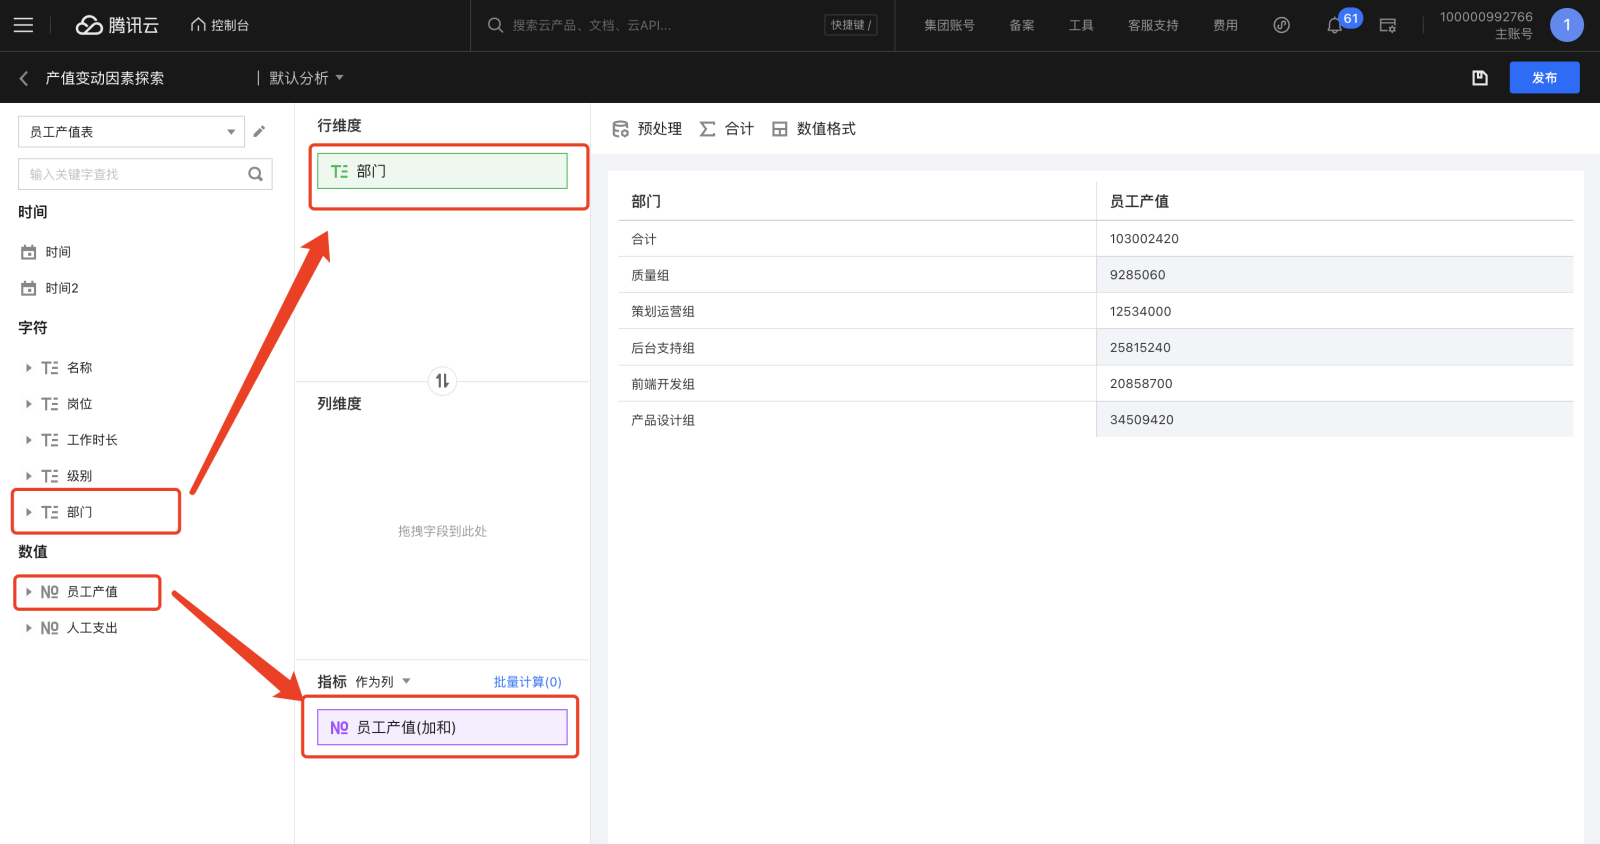Select the 前端开发组 row
This screenshot has width=1600, height=844.
pos(1095,383)
